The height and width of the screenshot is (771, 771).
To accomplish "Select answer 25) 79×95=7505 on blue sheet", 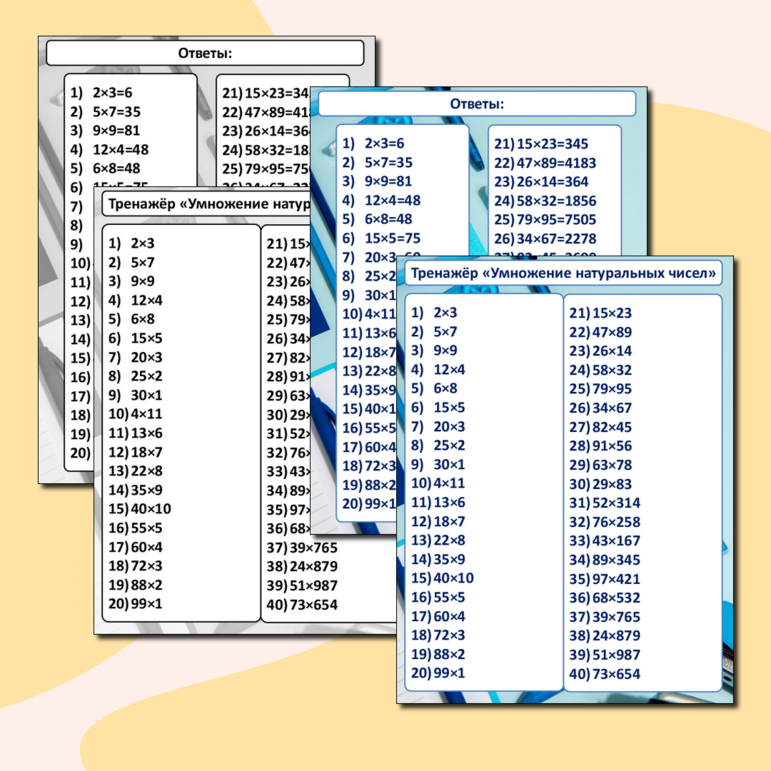I will coord(545,220).
